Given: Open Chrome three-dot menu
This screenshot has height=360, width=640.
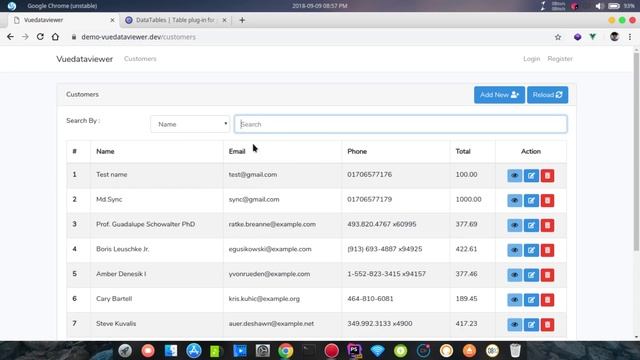Looking at the screenshot, I should (x=630, y=37).
